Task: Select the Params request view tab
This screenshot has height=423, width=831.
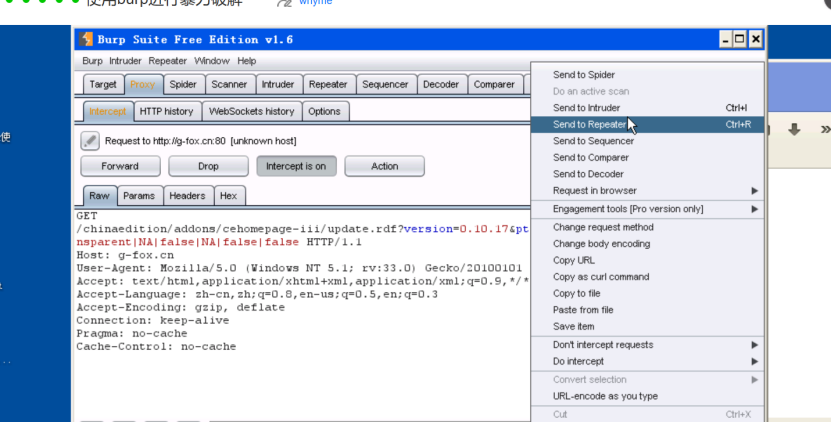Action: (139, 196)
